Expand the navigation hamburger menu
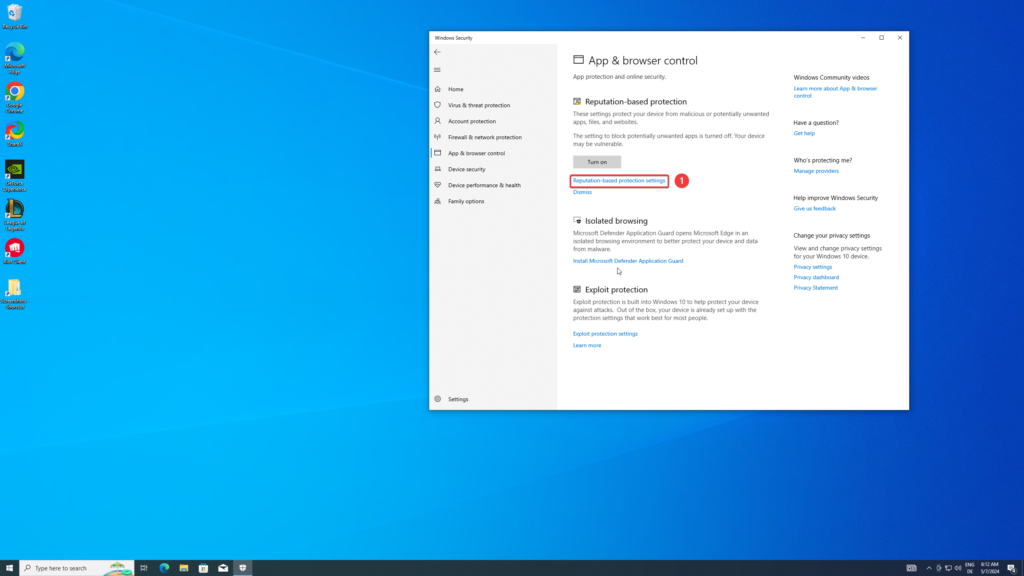The image size is (1024, 576). pos(436,69)
